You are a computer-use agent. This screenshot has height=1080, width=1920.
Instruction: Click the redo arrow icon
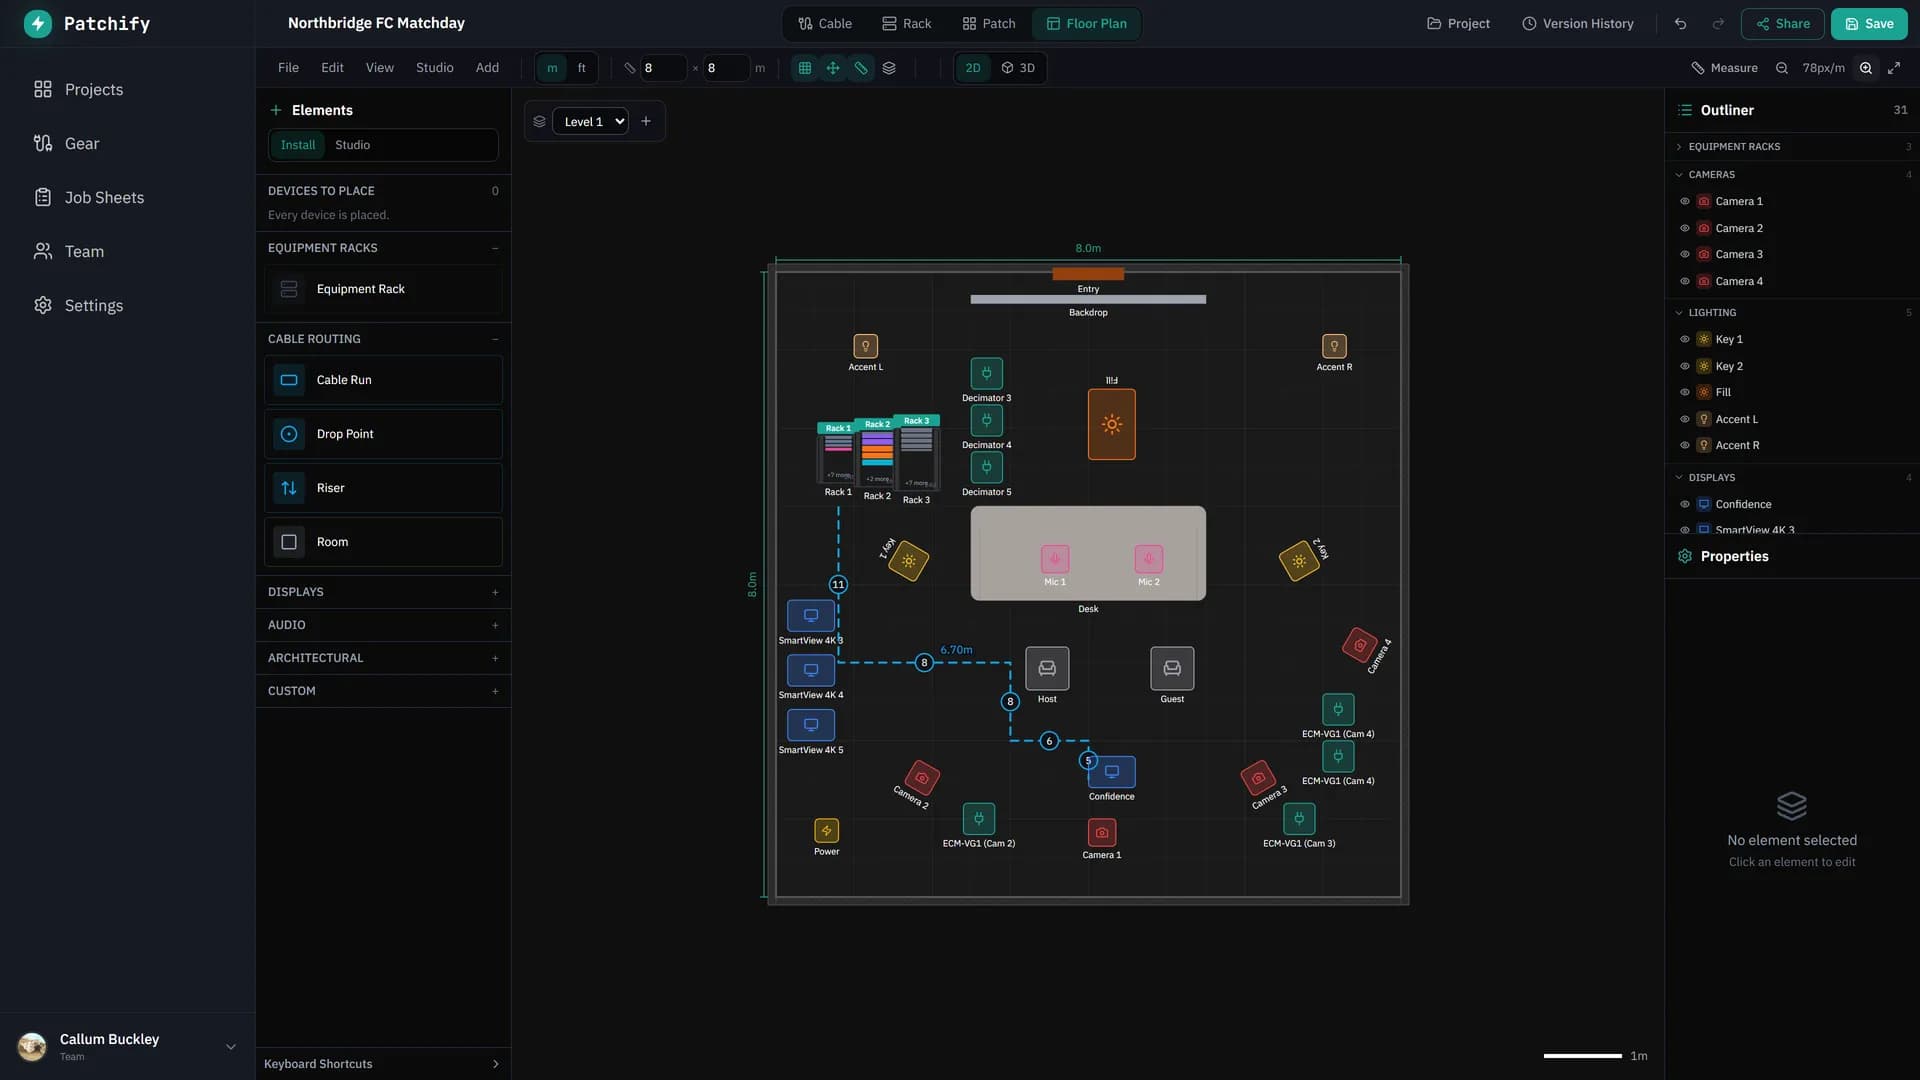coord(1718,24)
